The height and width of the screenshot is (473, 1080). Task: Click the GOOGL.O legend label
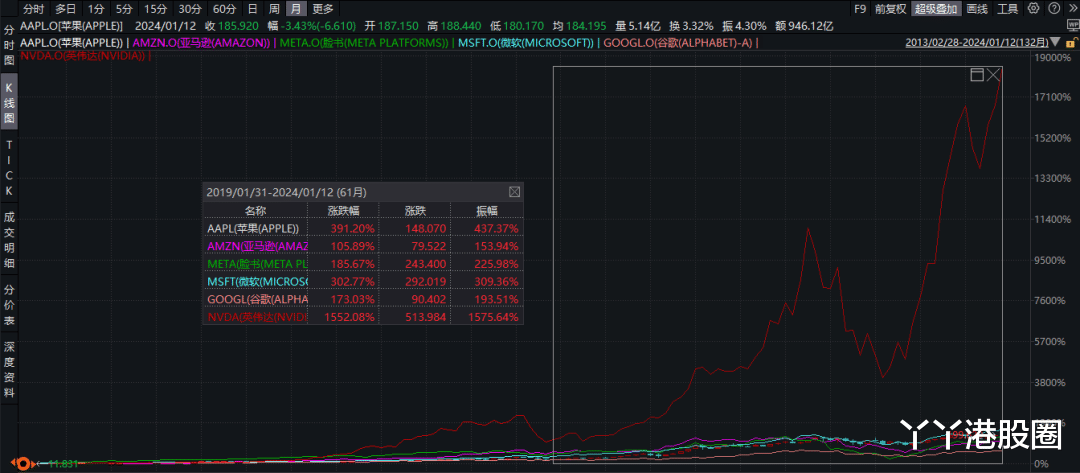[x=678, y=43]
